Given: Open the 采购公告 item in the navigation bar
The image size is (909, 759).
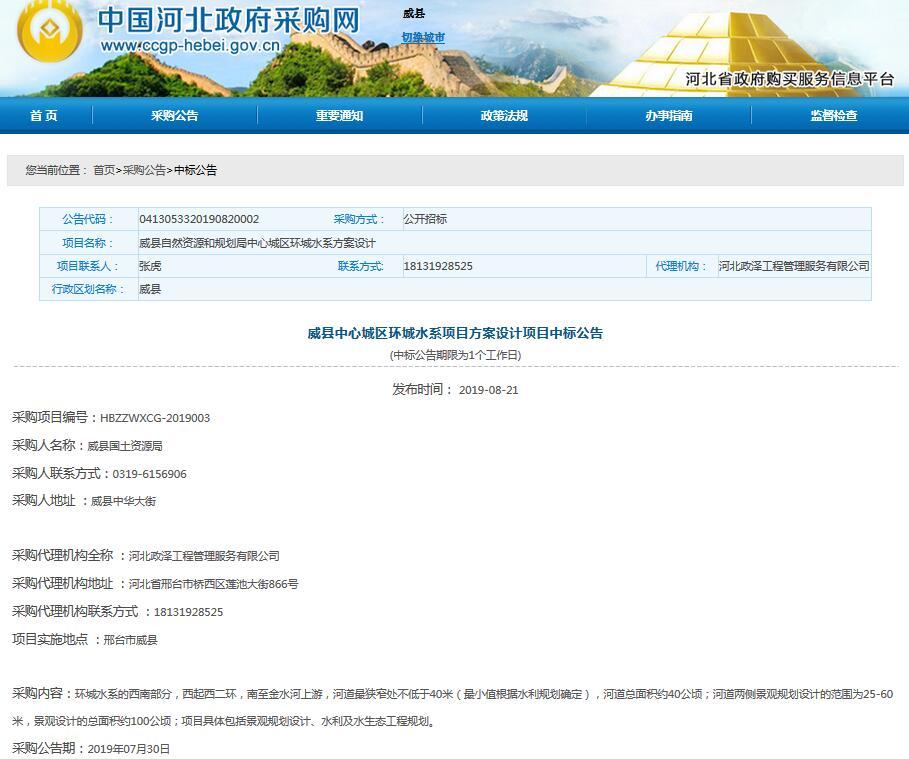Looking at the screenshot, I should point(175,116).
